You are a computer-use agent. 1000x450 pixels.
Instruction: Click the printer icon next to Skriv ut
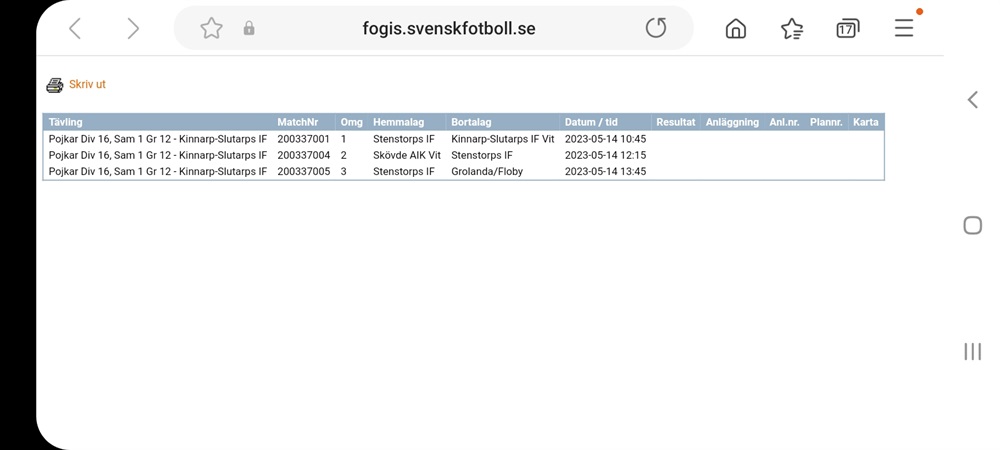click(55, 85)
